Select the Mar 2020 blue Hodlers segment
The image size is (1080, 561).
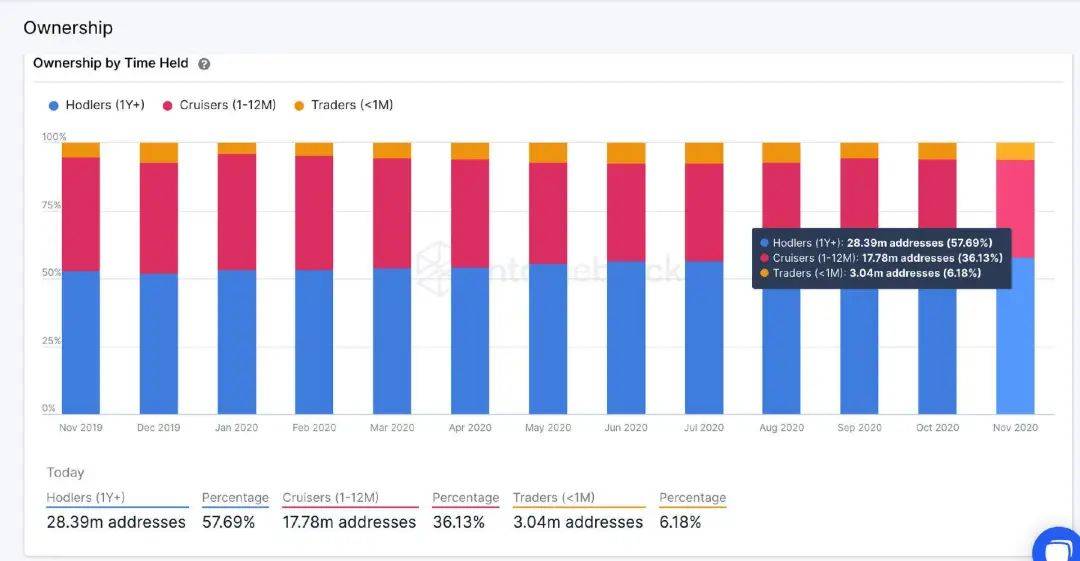click(x=392, y=340)
